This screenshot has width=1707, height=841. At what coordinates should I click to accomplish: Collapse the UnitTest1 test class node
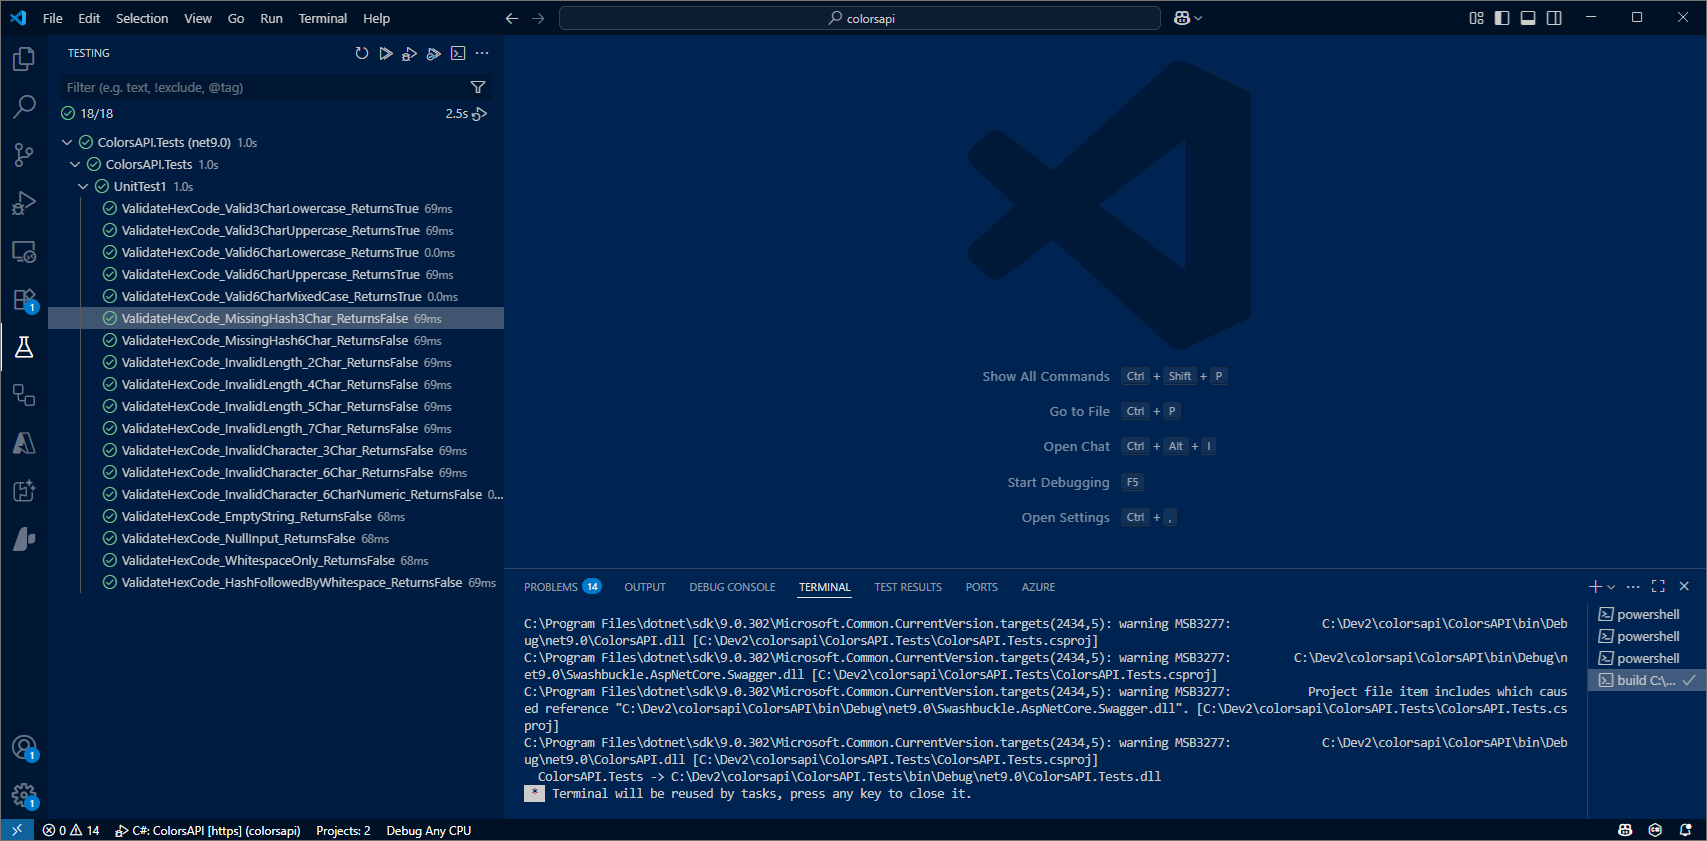click(83, 186)
